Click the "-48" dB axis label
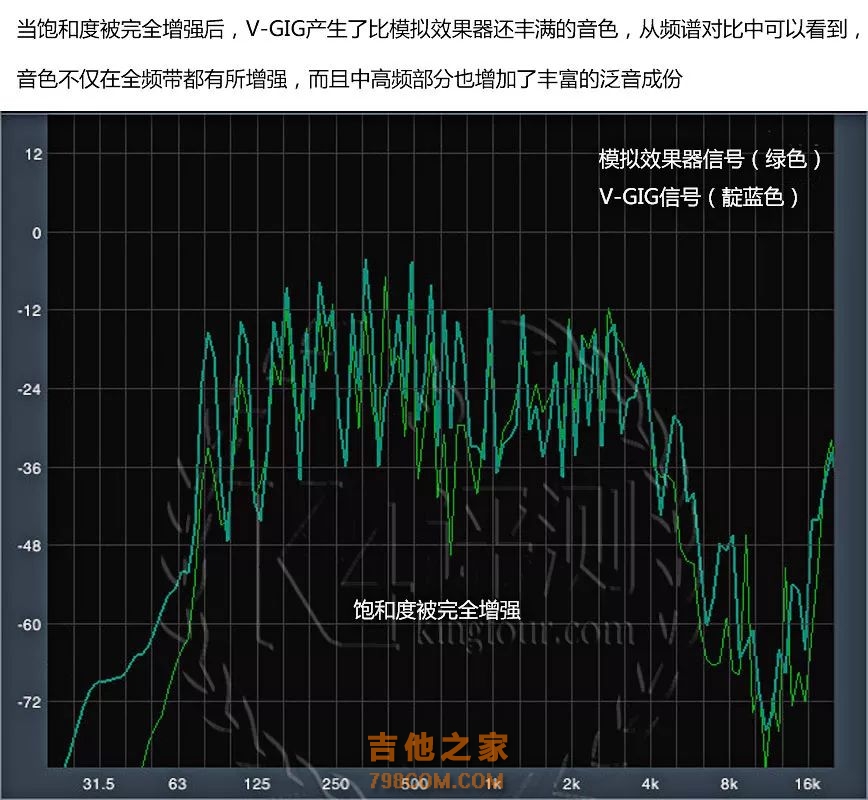The image size is (868, 800). click(x=30, y=546)
